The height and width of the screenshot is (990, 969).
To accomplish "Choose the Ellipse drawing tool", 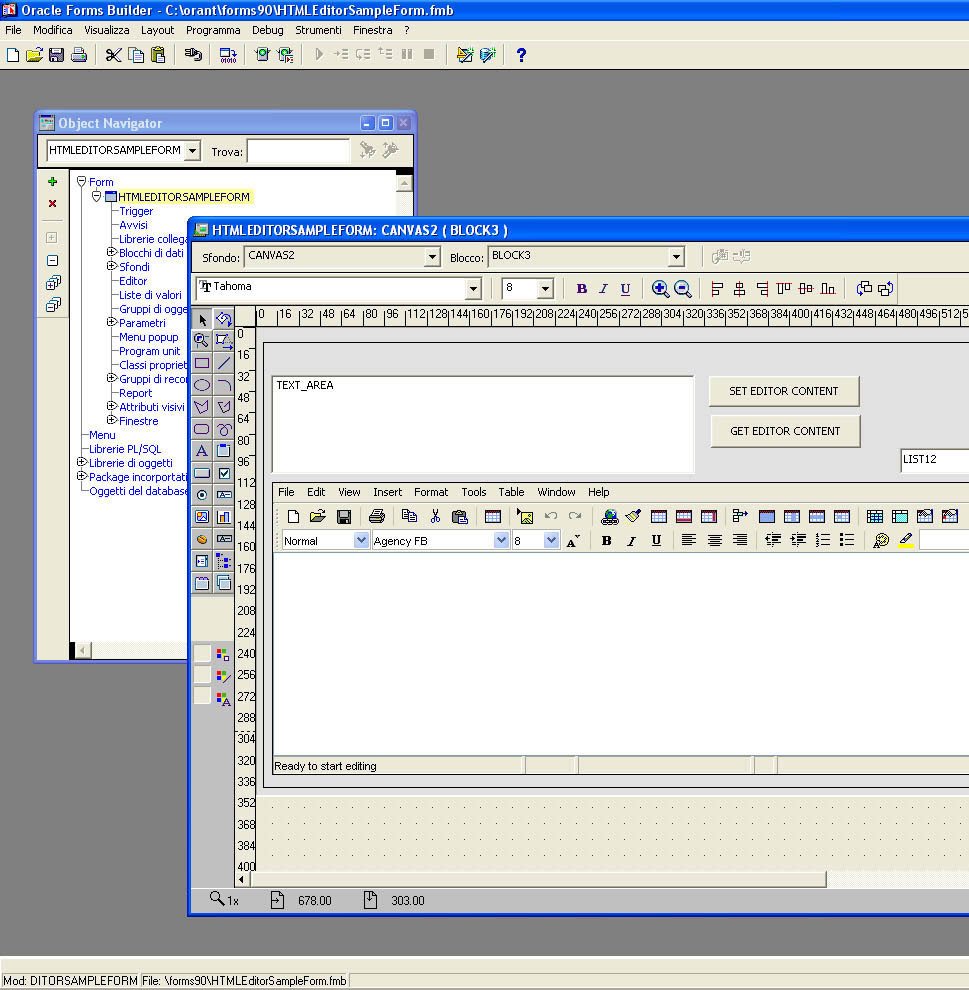I will tap(201, 385).
